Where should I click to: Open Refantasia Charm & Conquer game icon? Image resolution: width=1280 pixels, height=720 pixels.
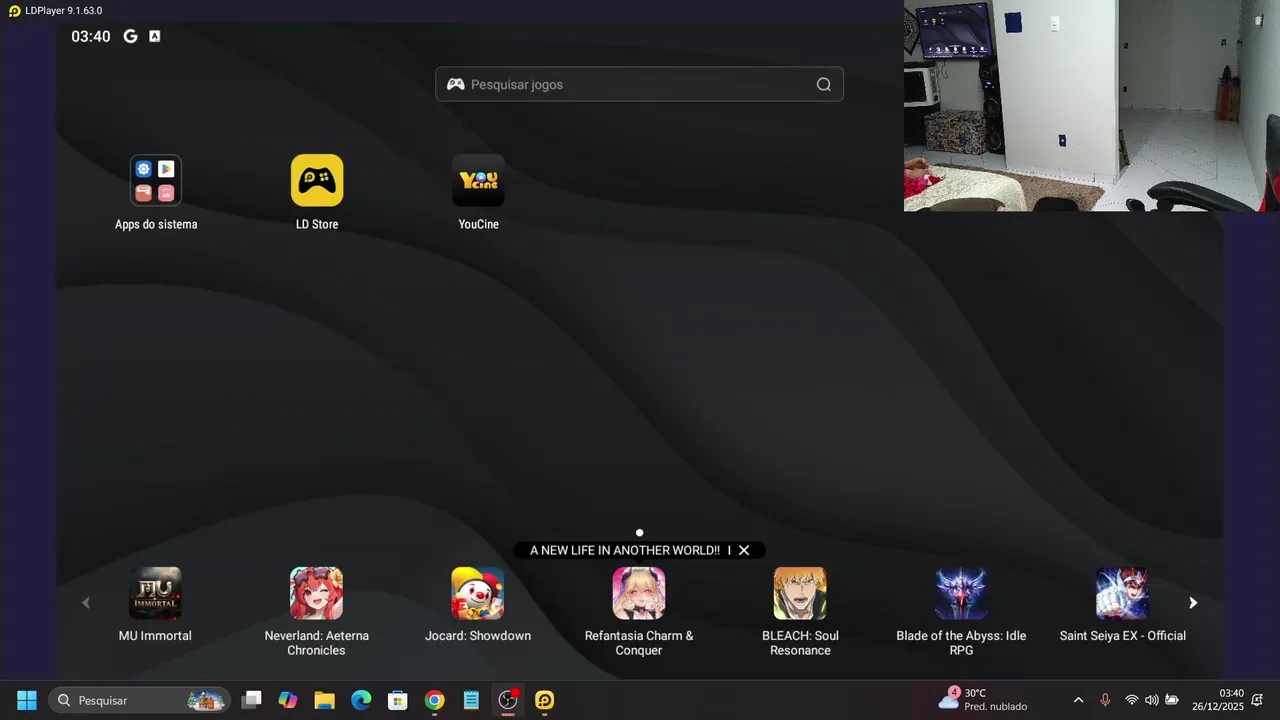point(639,593)
